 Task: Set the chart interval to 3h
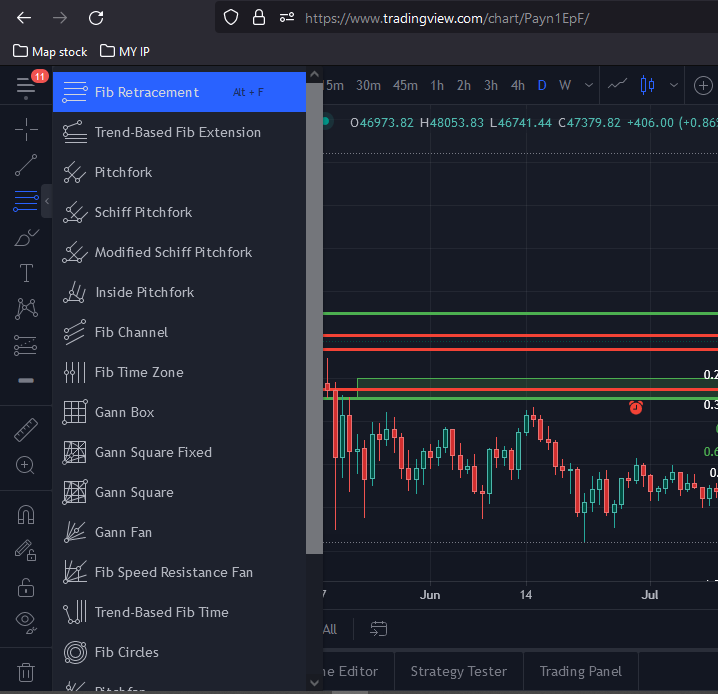coord(491,86)
